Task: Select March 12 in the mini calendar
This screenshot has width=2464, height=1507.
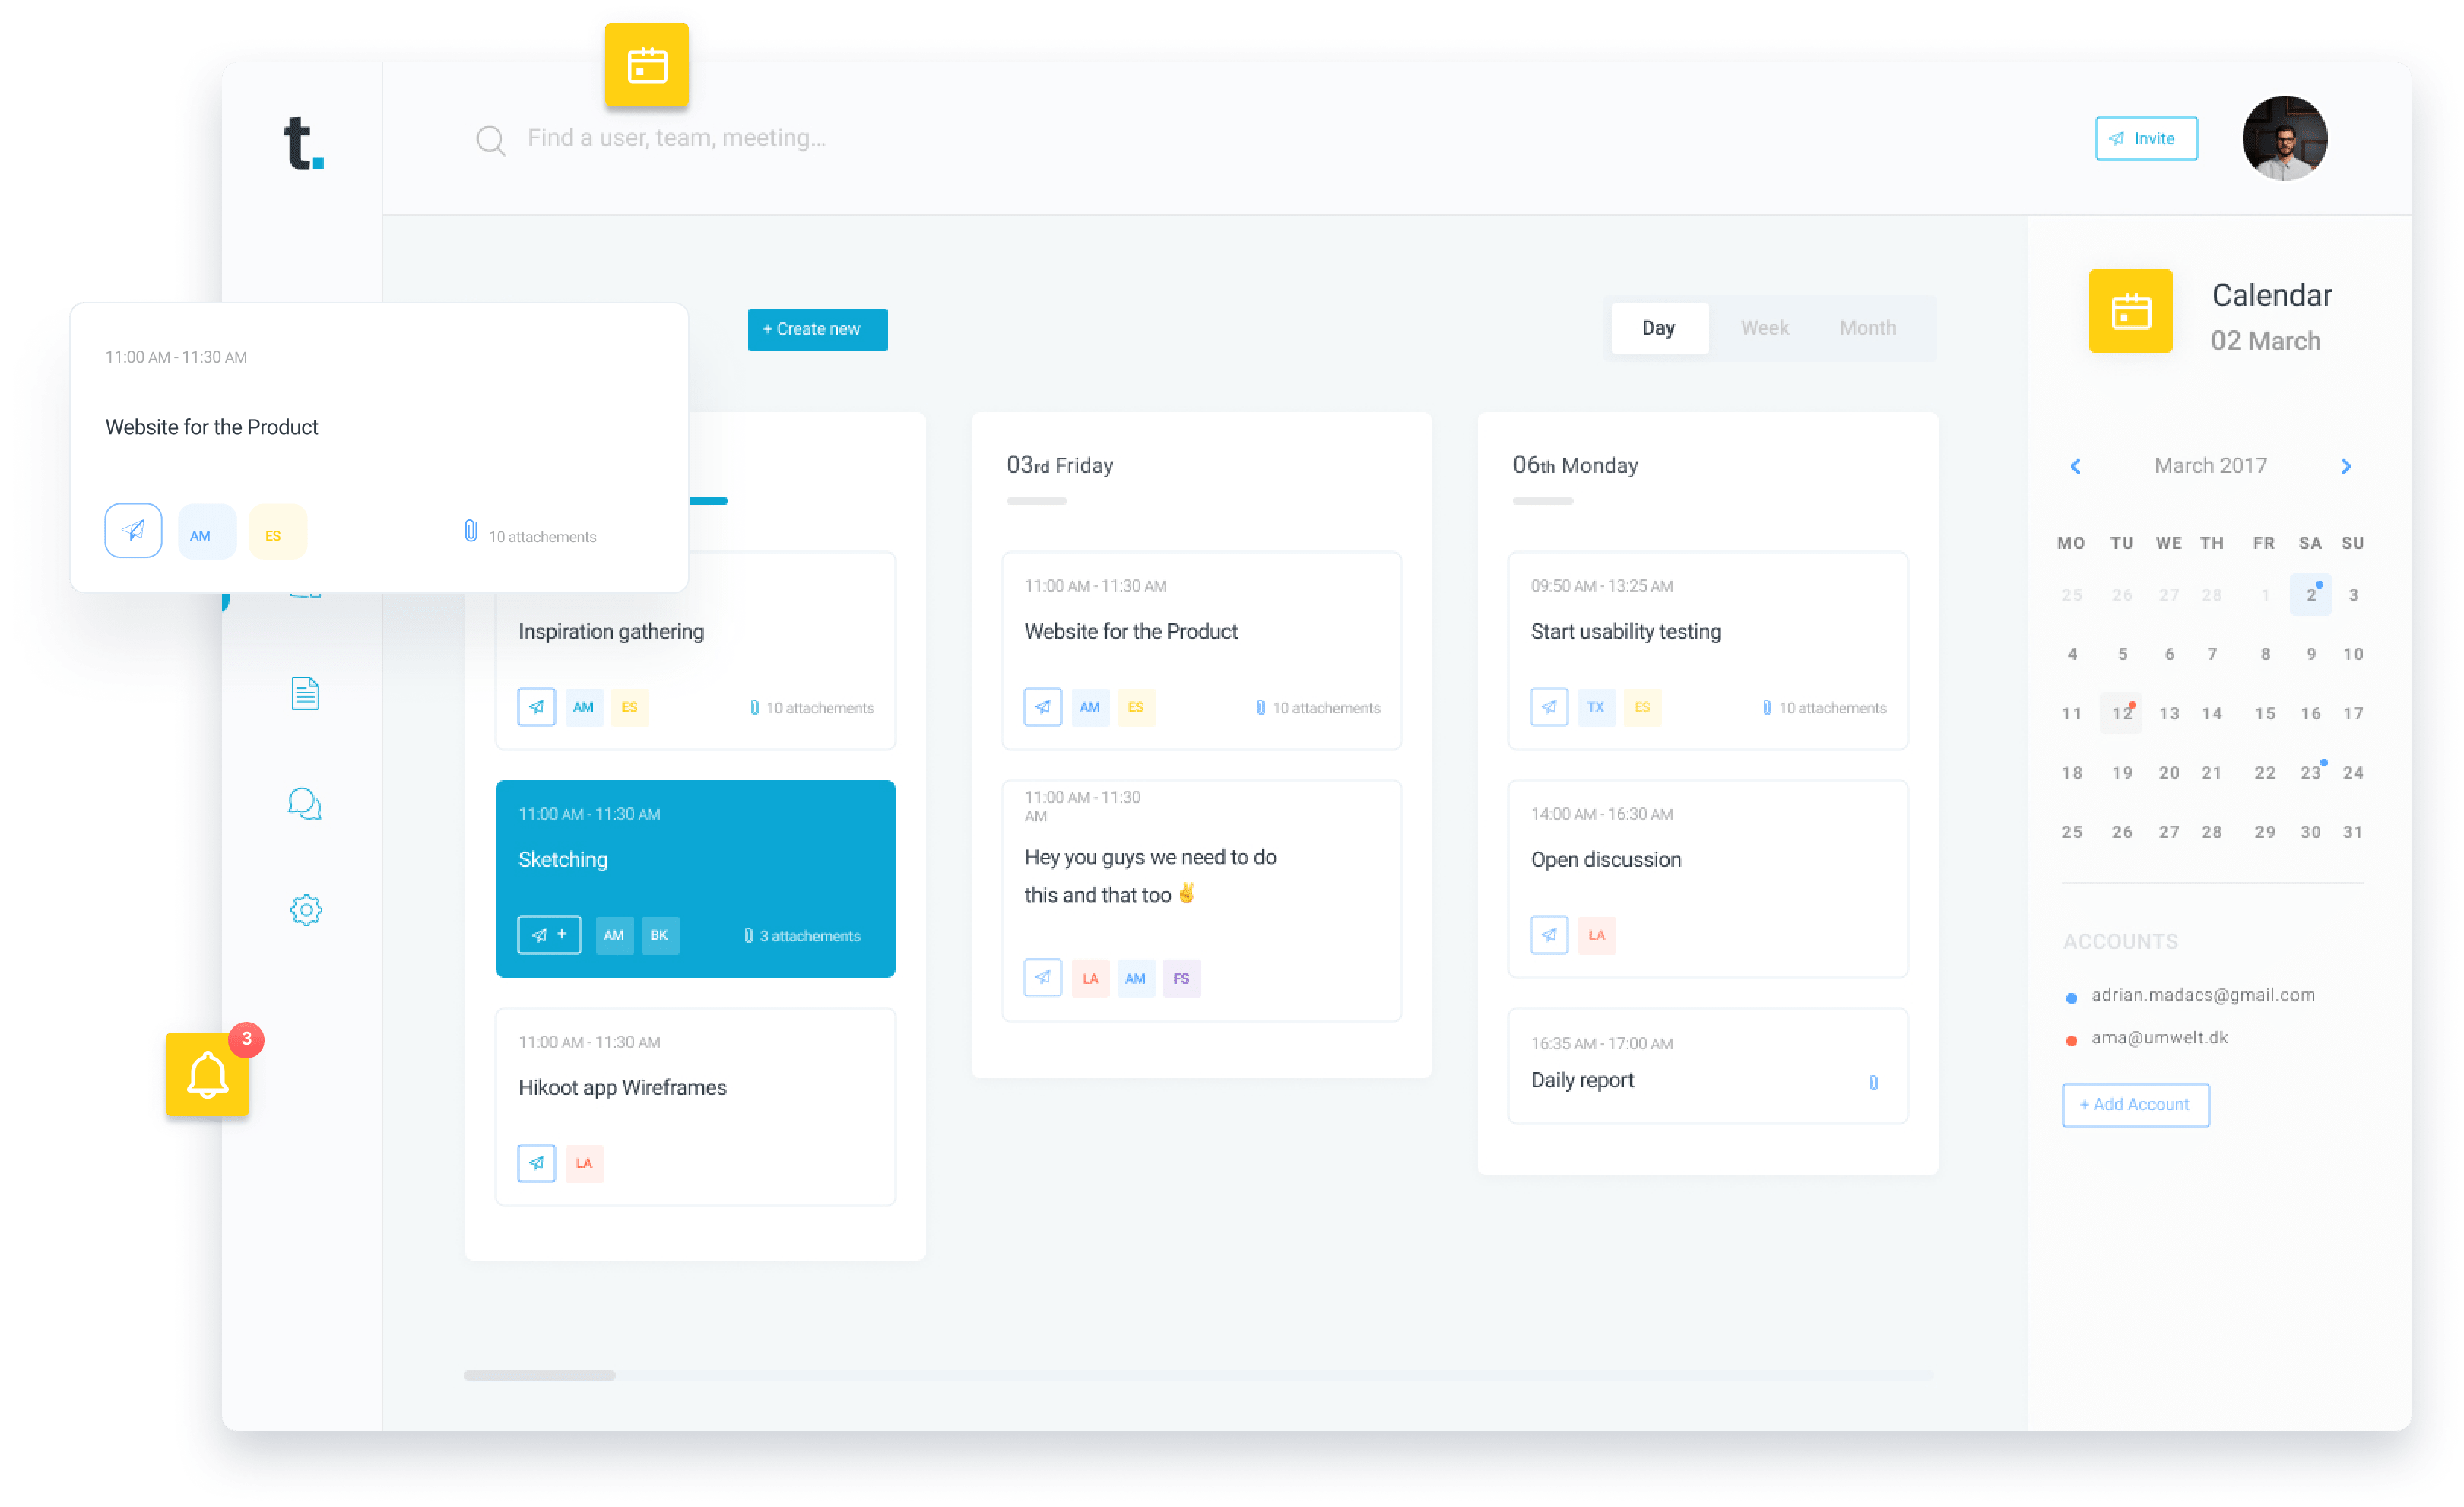Action: tap(2121, 713)
